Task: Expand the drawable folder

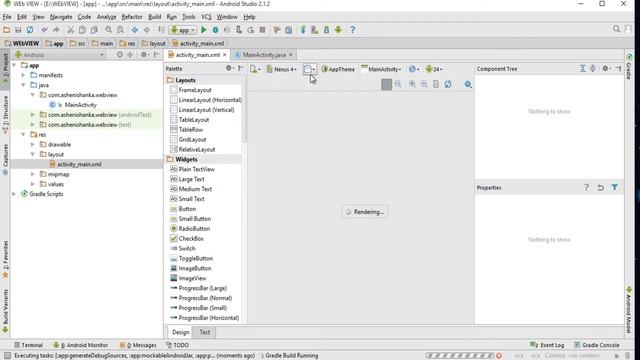Action: click(x=33, y=144)
